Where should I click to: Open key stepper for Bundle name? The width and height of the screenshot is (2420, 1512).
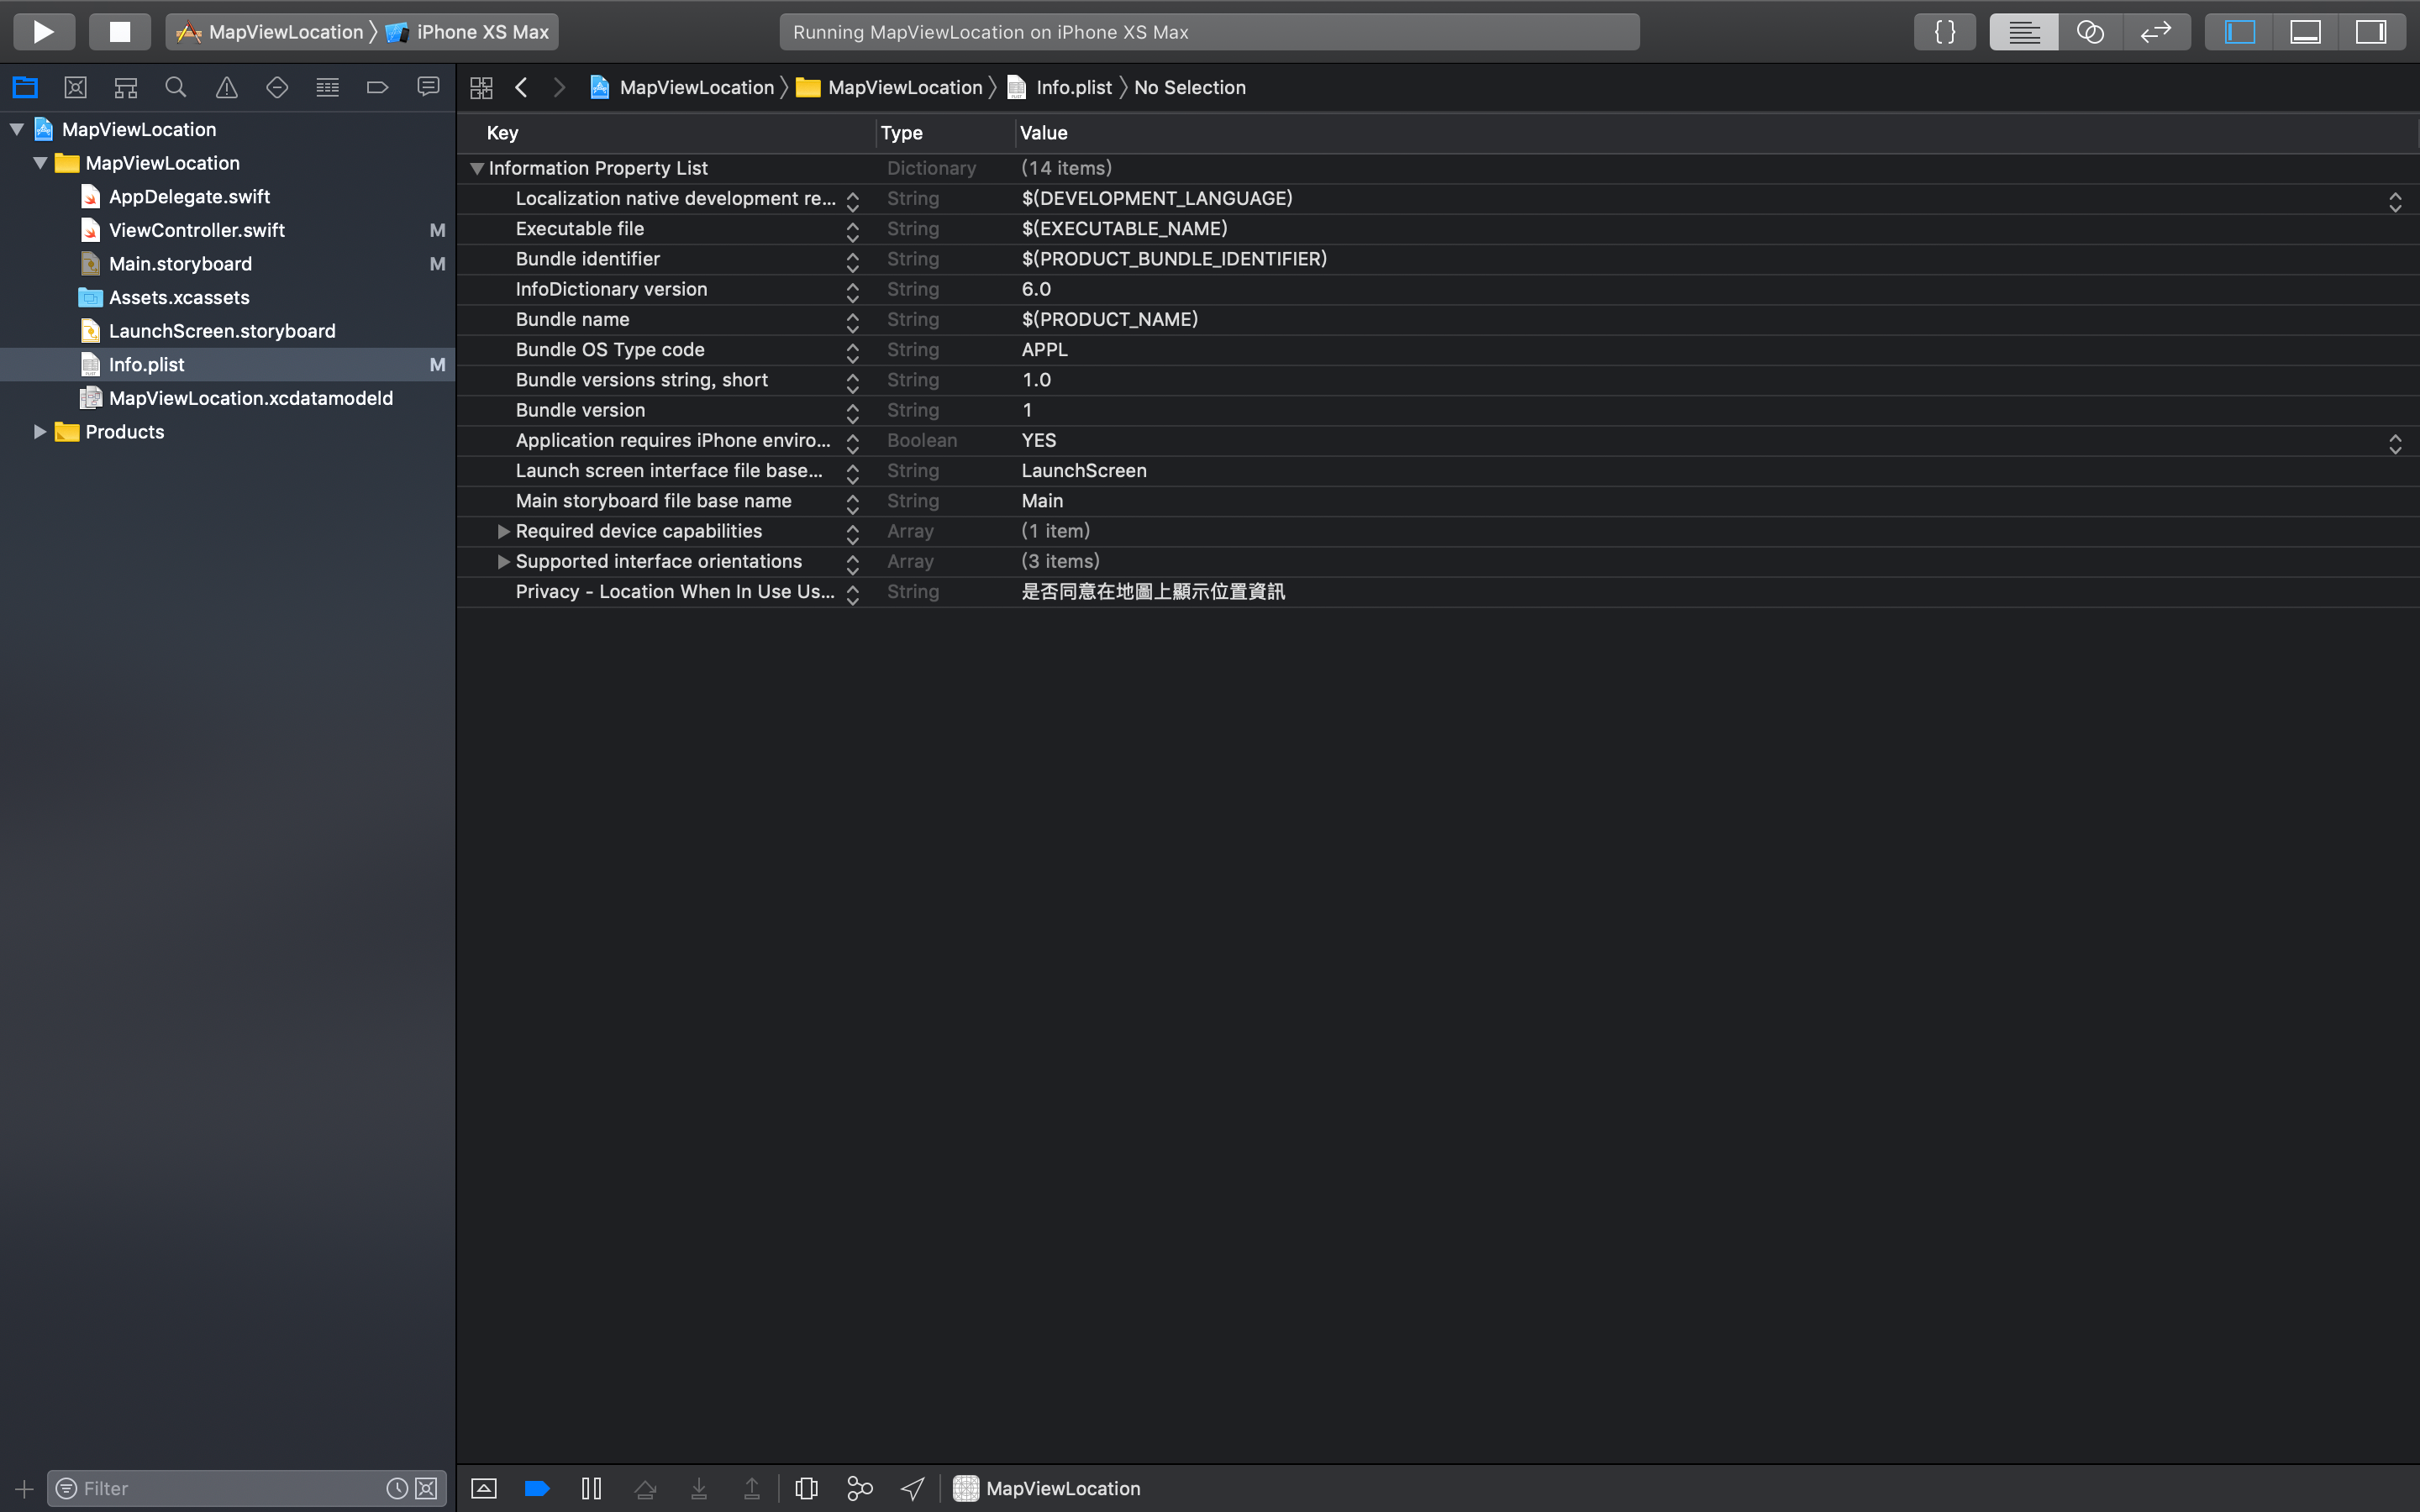coord(853,323)
